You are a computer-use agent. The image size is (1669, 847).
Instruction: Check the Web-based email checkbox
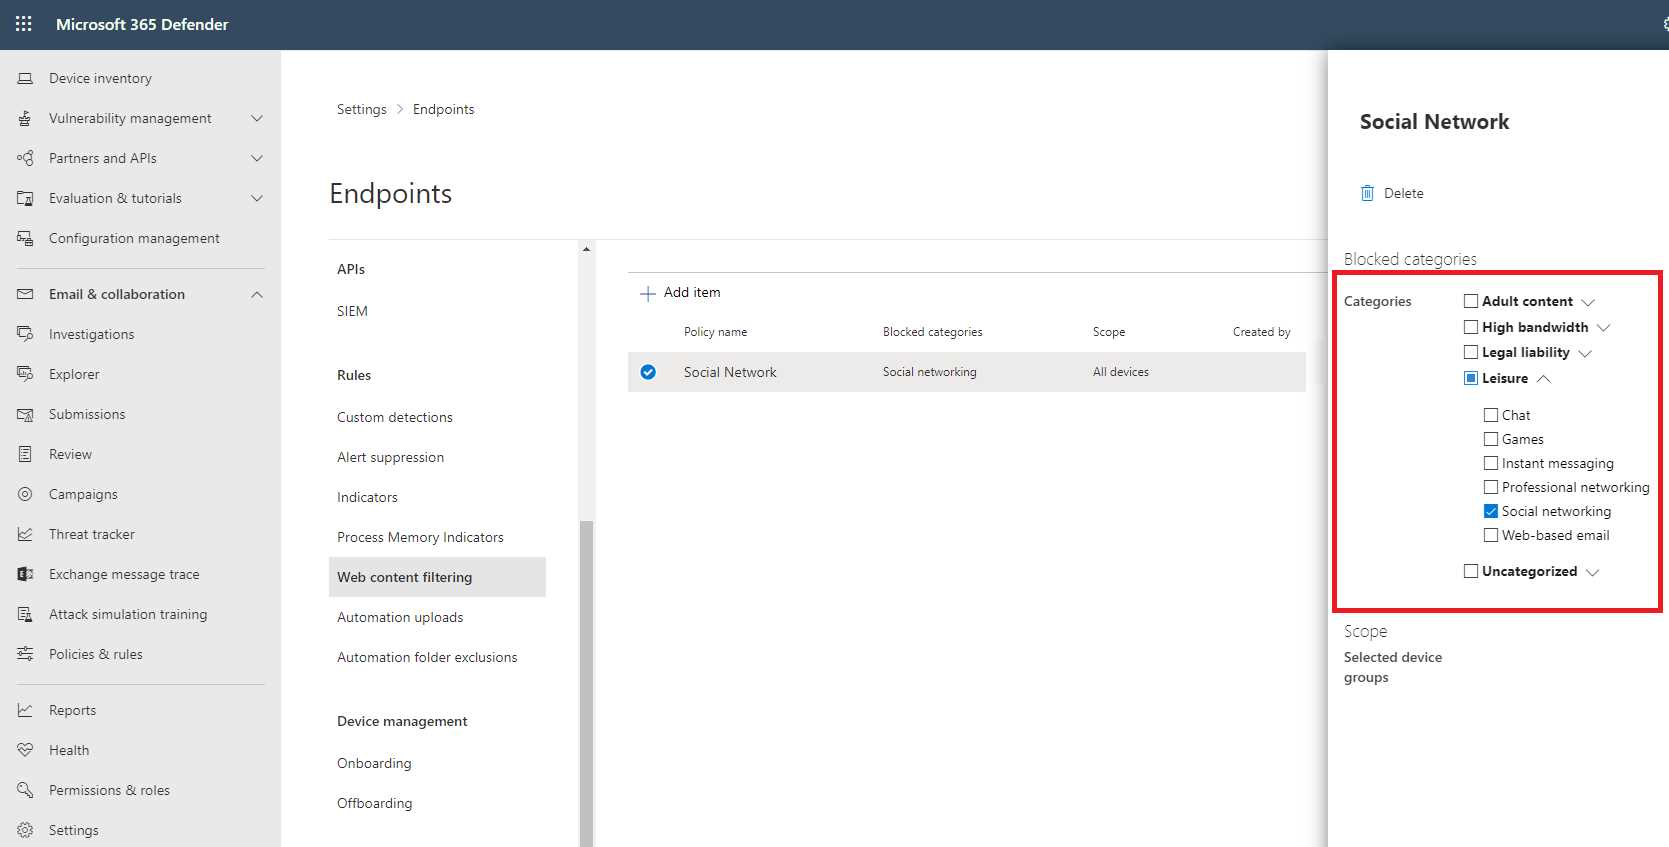1491,535
